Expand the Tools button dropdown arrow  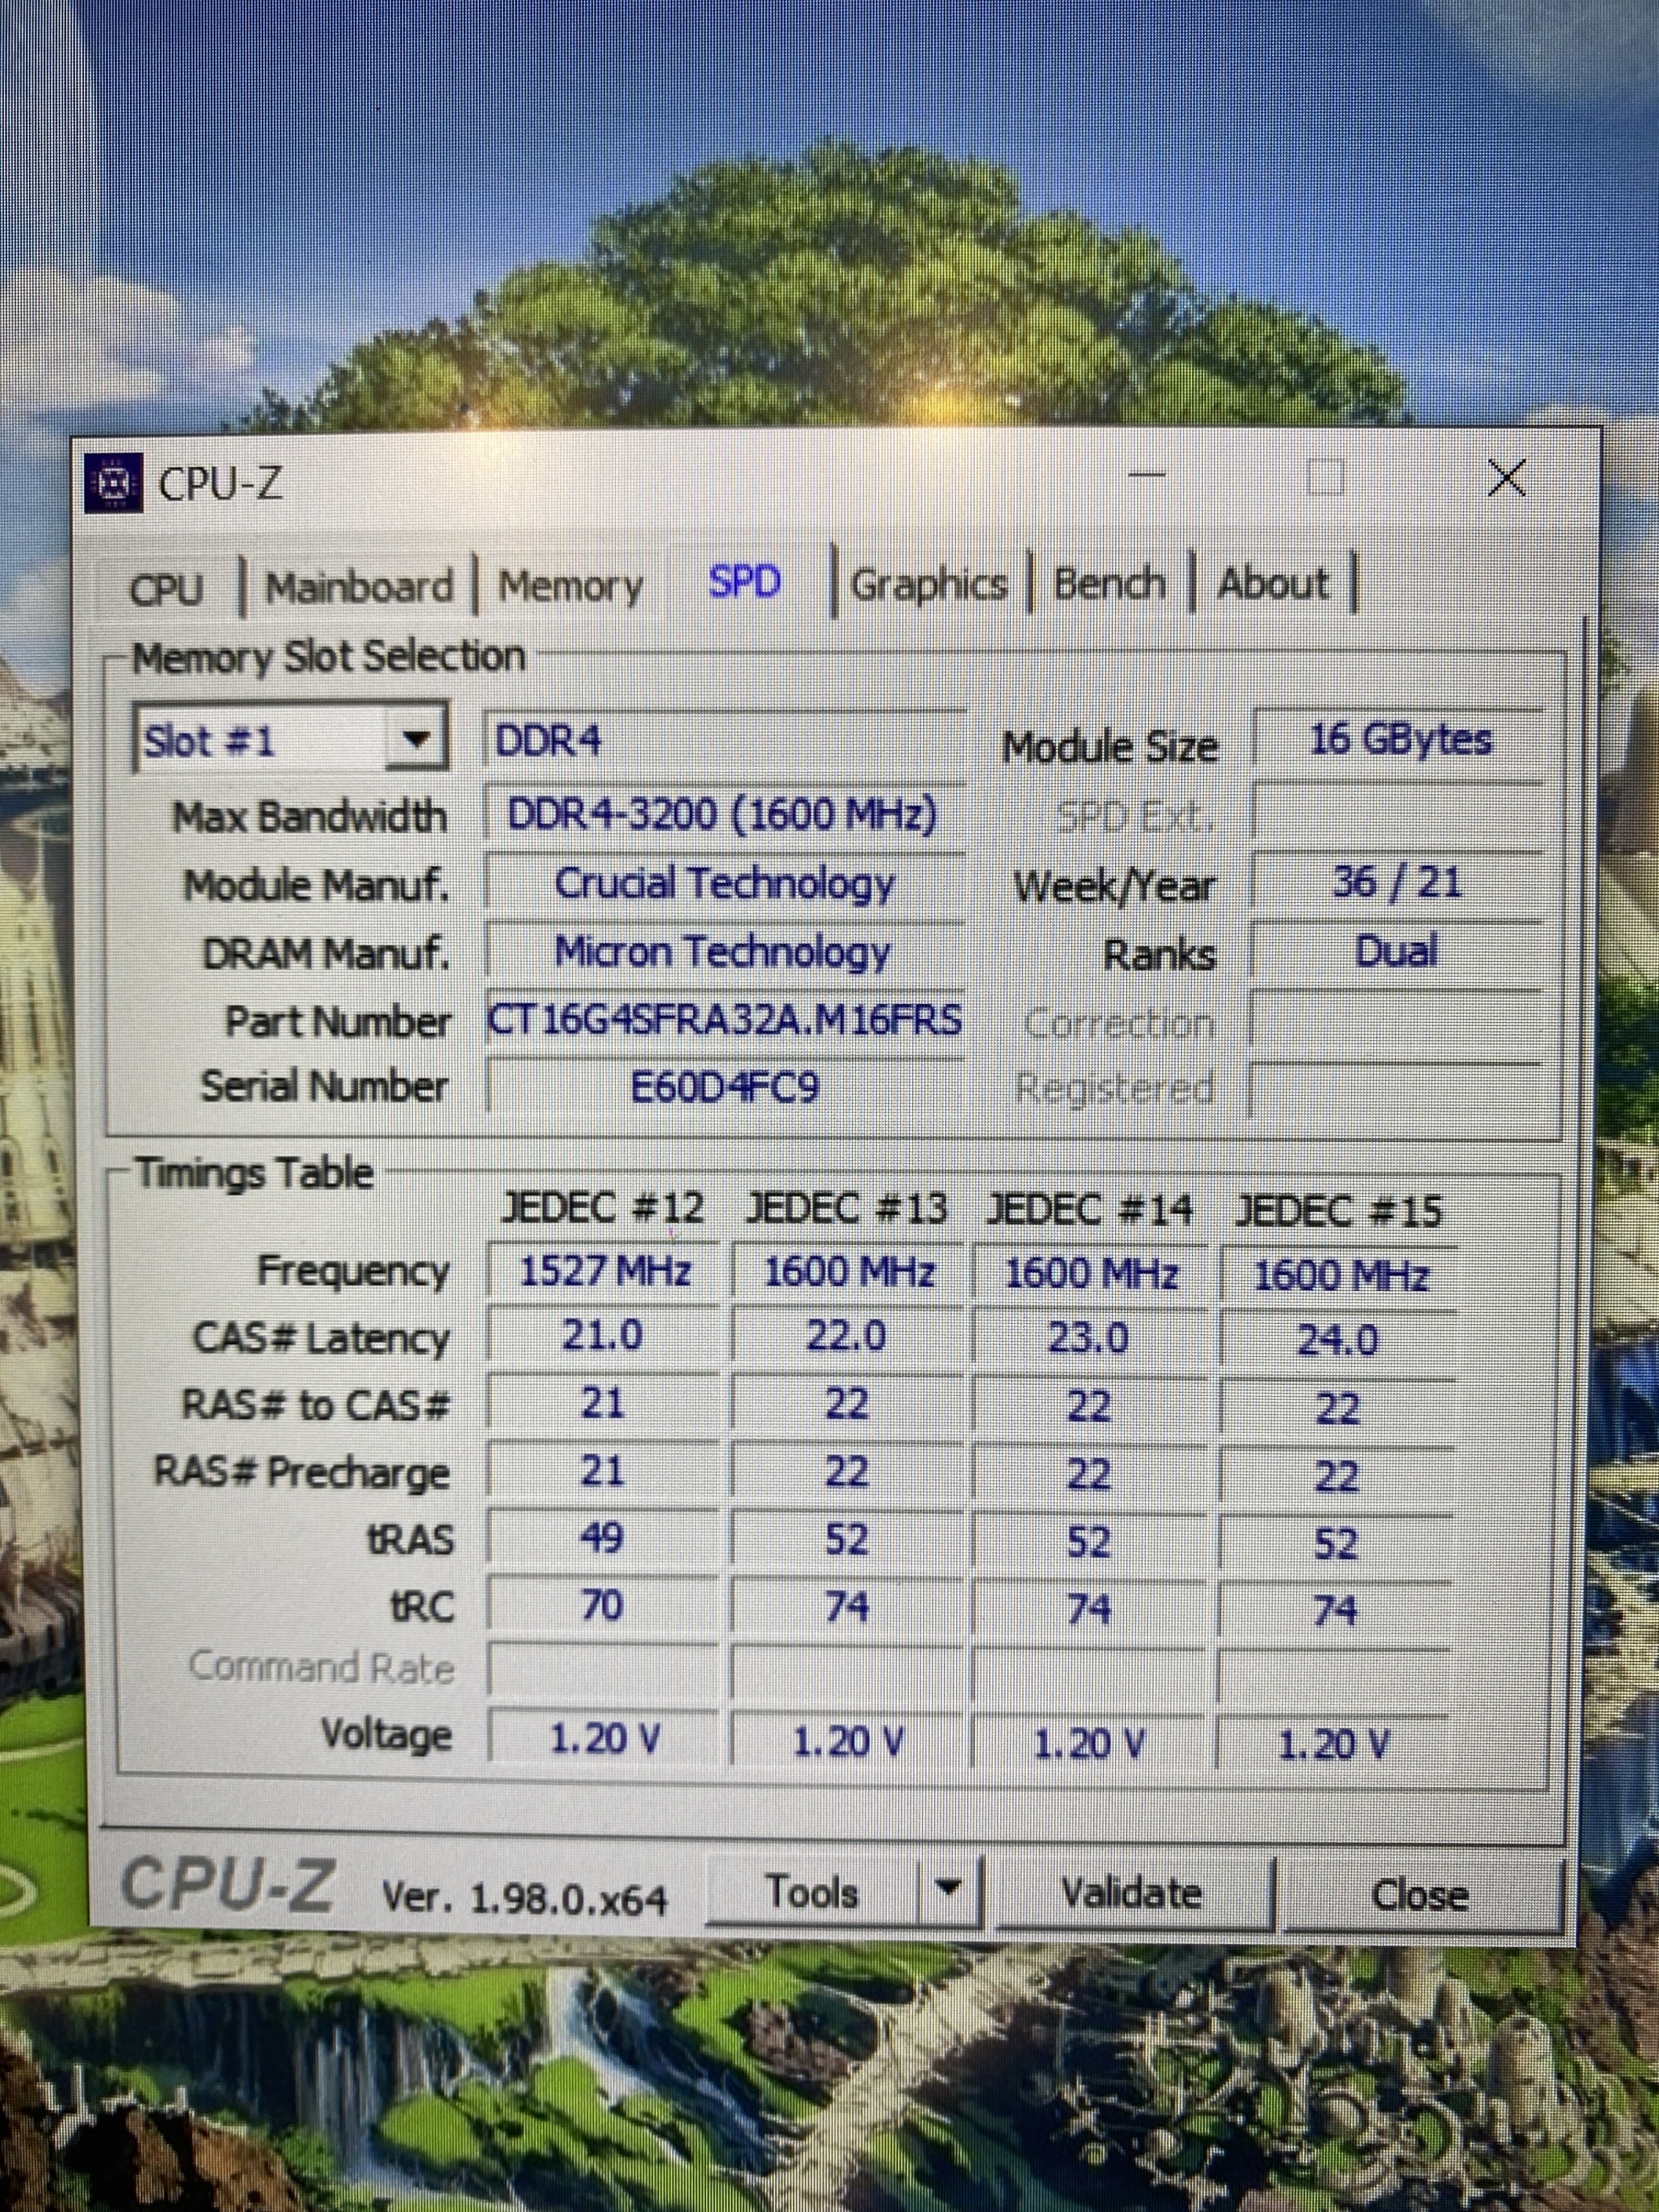[x=948, y=1890]
